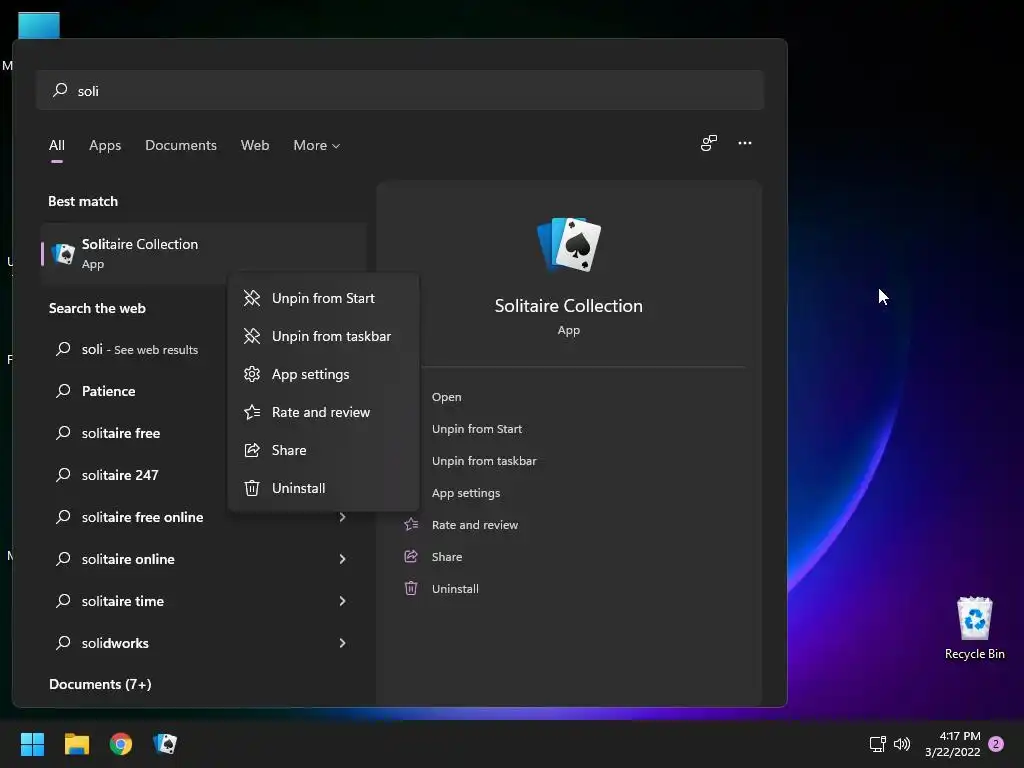Select the solitaire time suggestion text
This screenshot has height=768, width=1024.
(123, 601)
